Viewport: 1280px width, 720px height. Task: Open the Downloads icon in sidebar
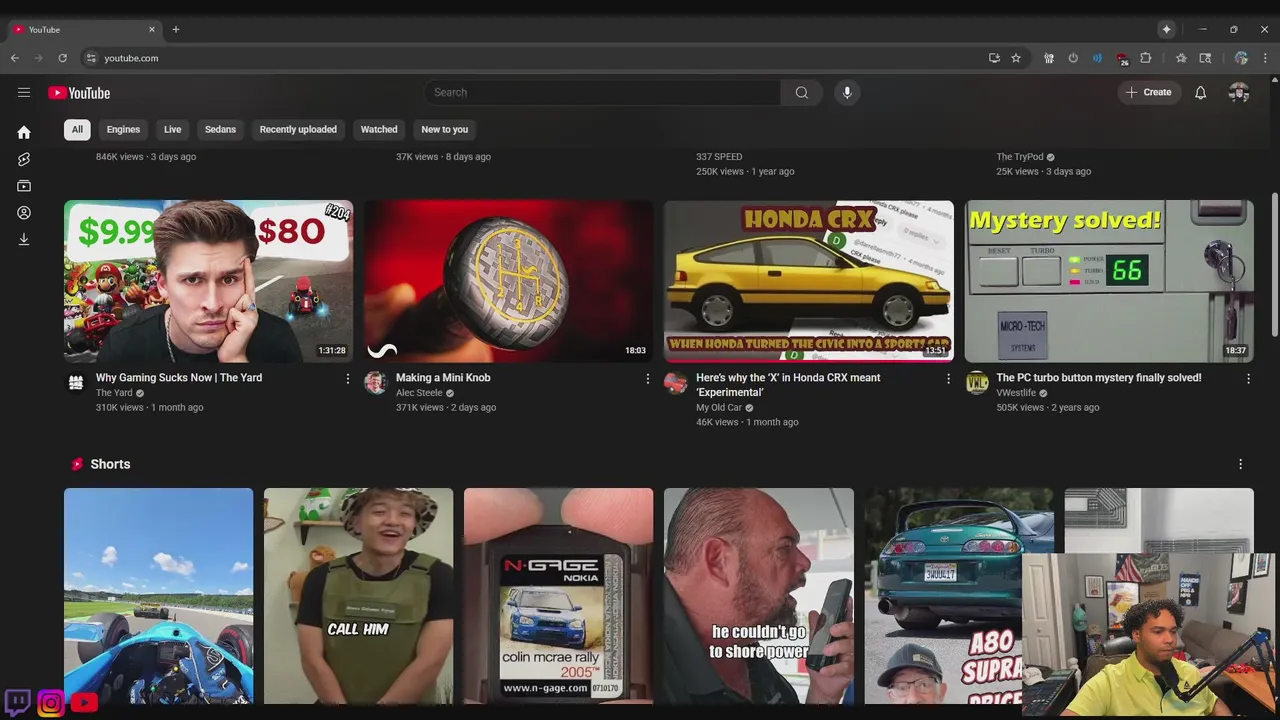coord(24,240)
